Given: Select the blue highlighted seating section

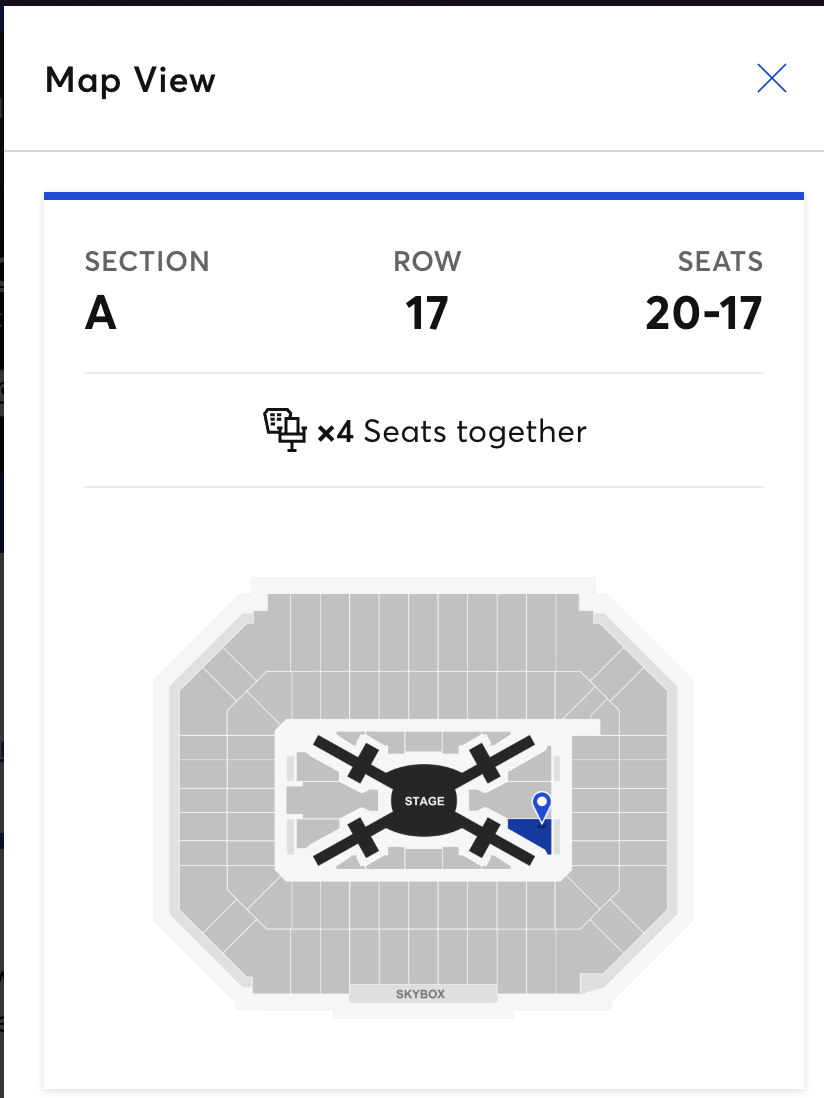Looking at the screenshot, I should [533, 834].
